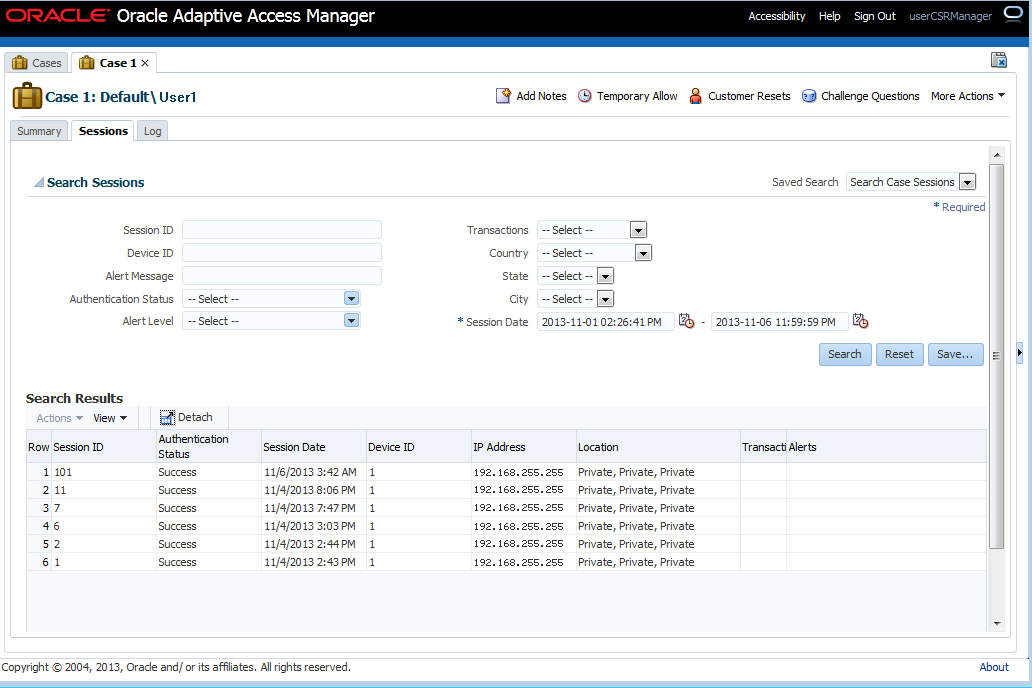Image resolution: width=1032 pixels, height=688 pixels.
Task: Click the Session Date end field
Action: (779, 322)
